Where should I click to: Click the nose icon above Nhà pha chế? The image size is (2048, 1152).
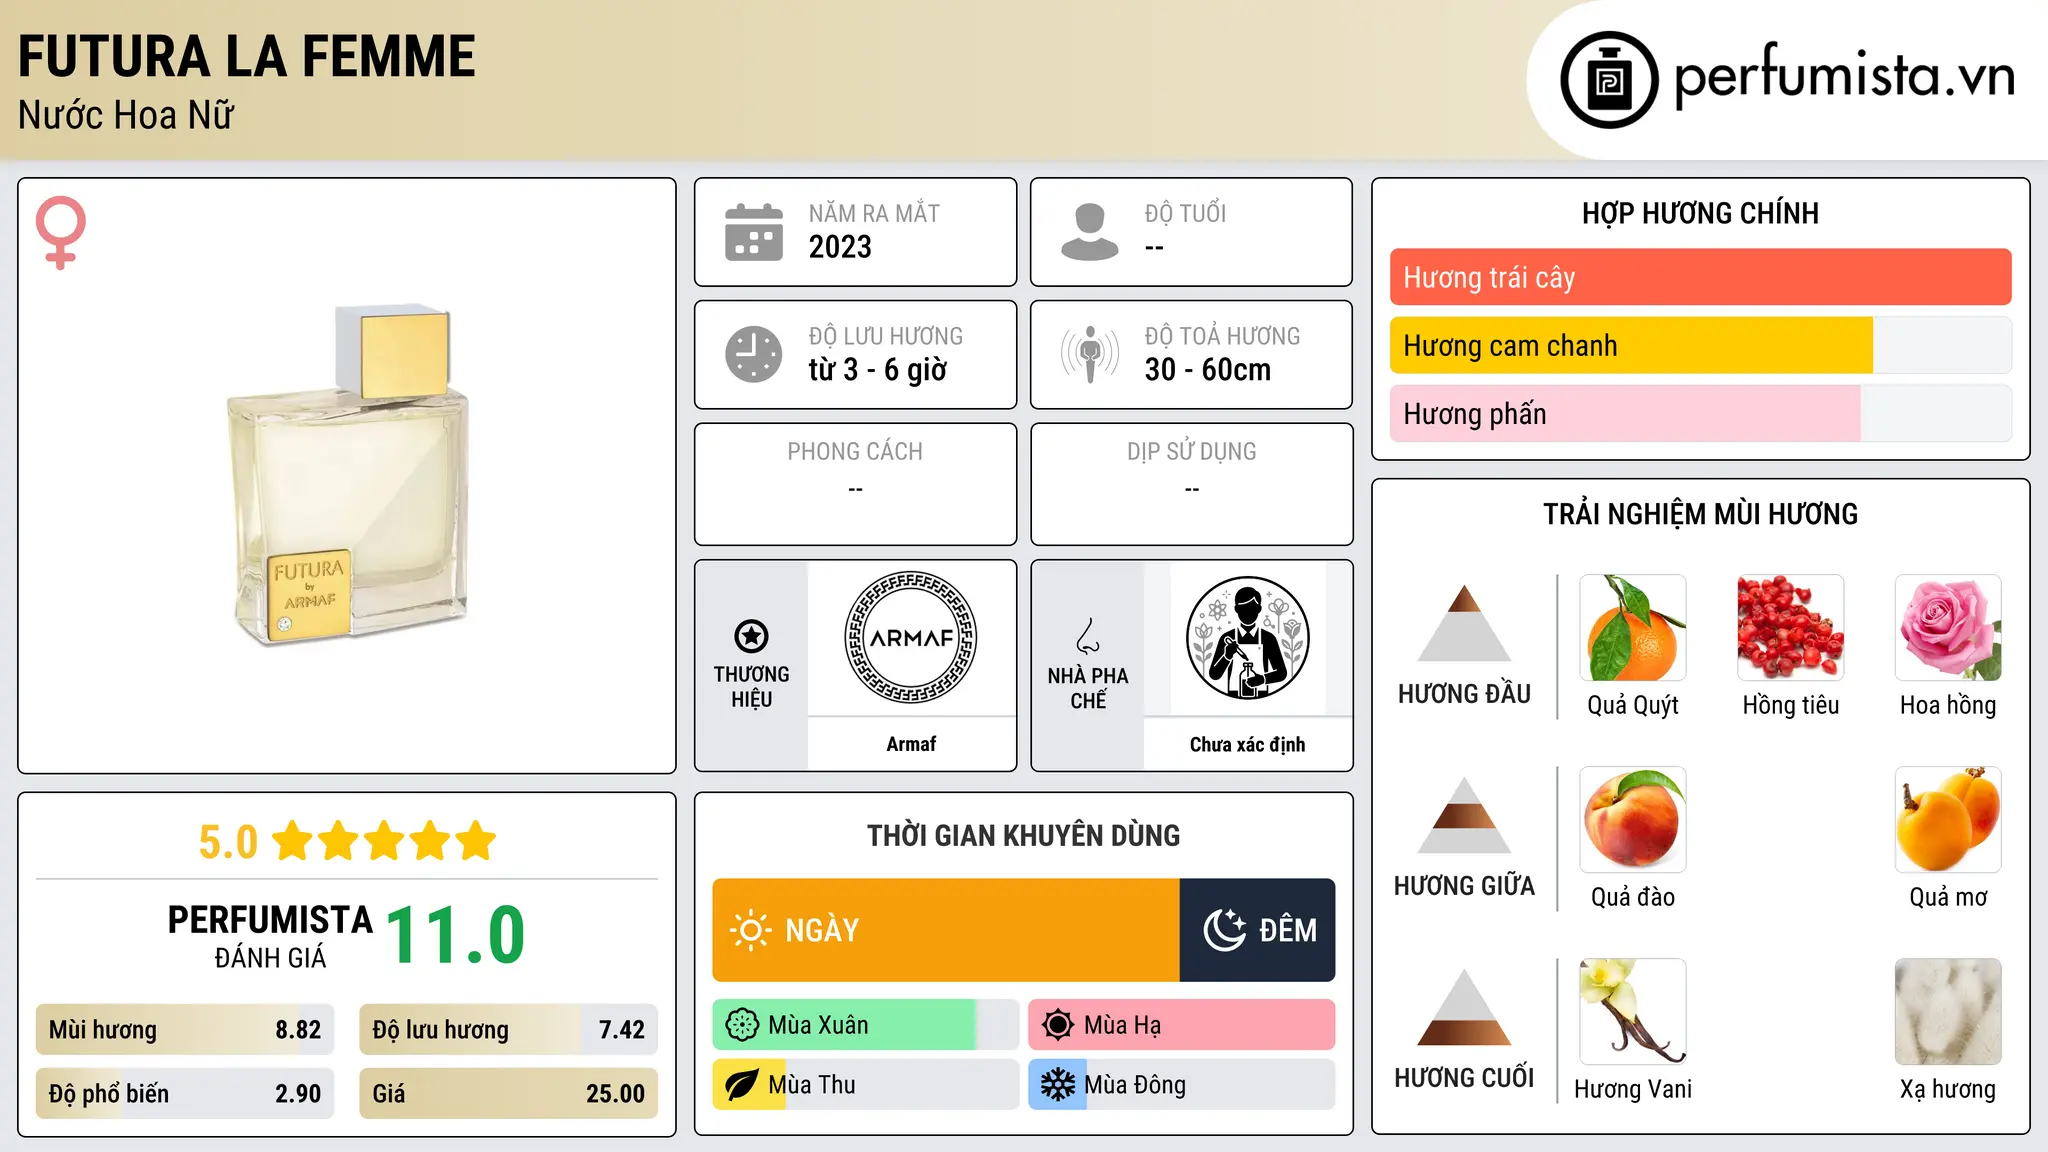click(x=1088, y=636)
